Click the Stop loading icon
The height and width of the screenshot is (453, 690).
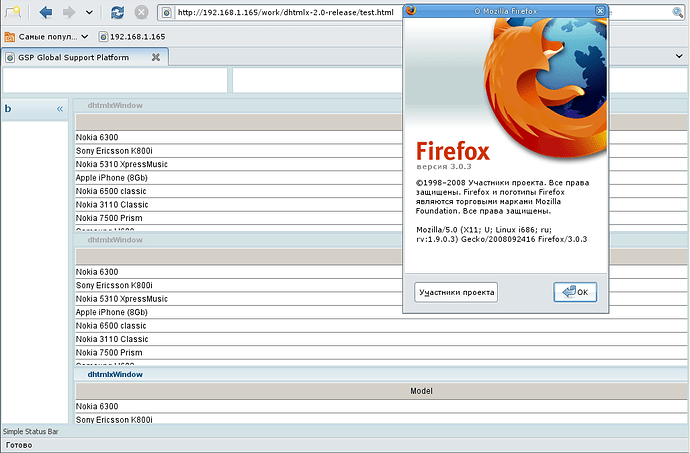pos(141,12)
